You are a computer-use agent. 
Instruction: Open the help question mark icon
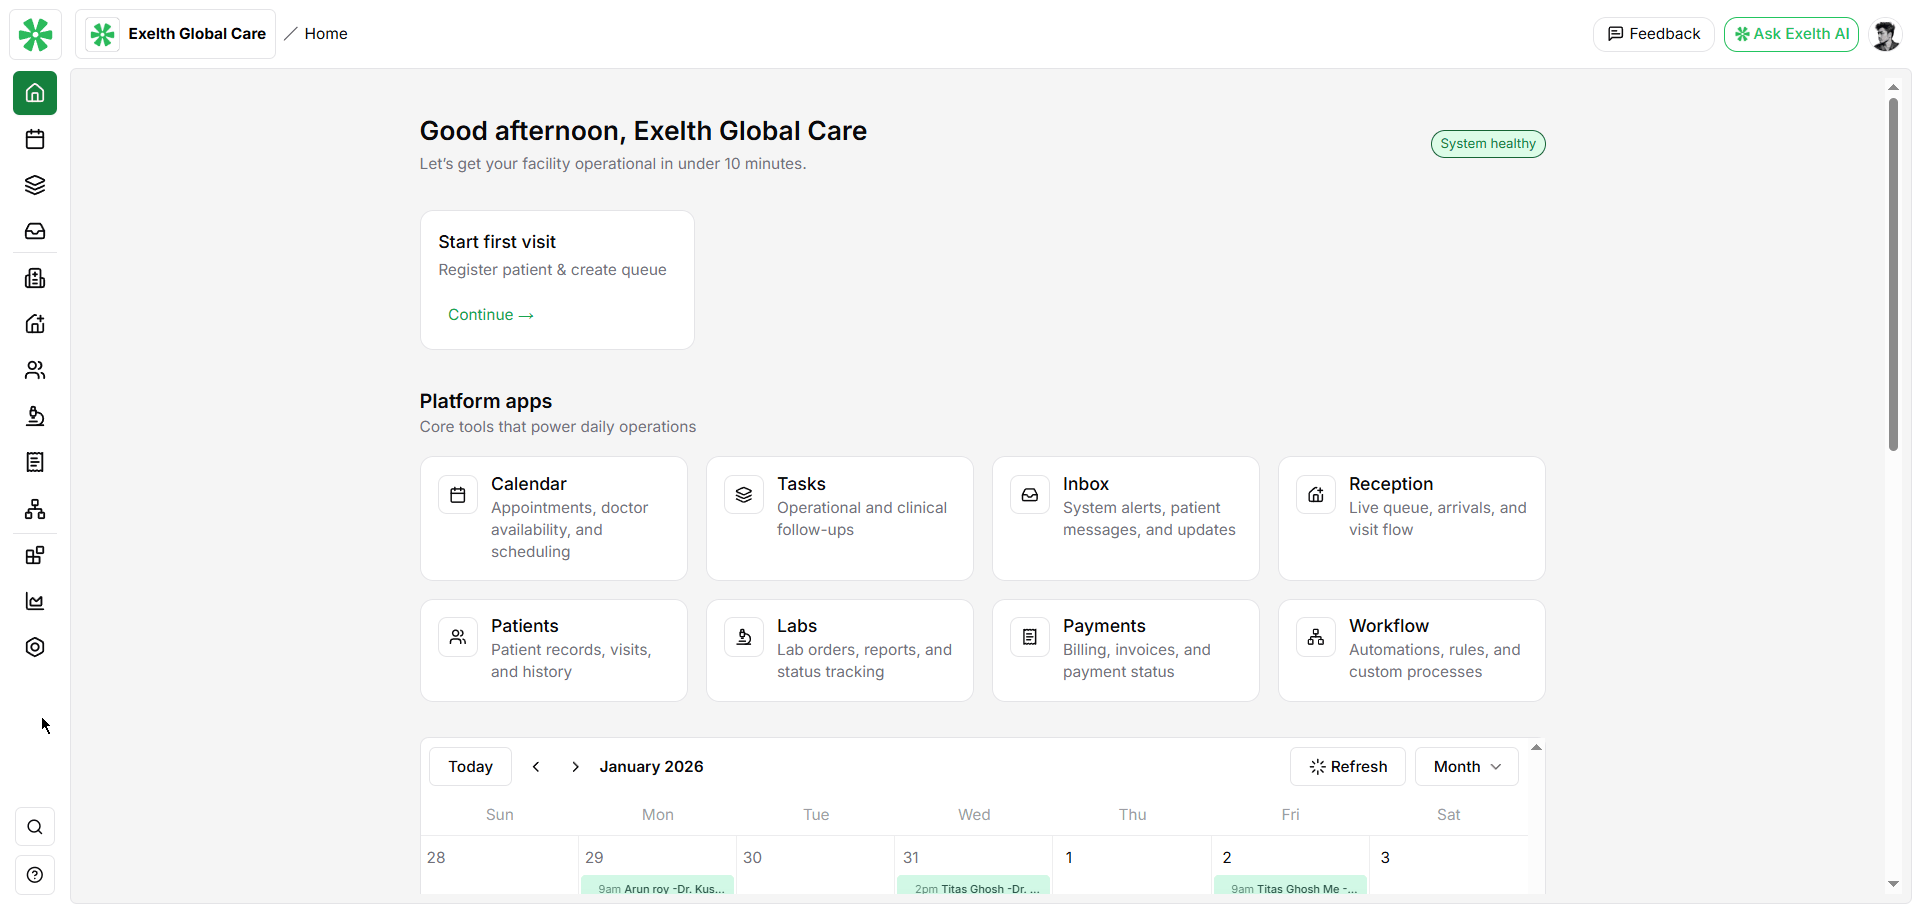[x=35, y=875]
